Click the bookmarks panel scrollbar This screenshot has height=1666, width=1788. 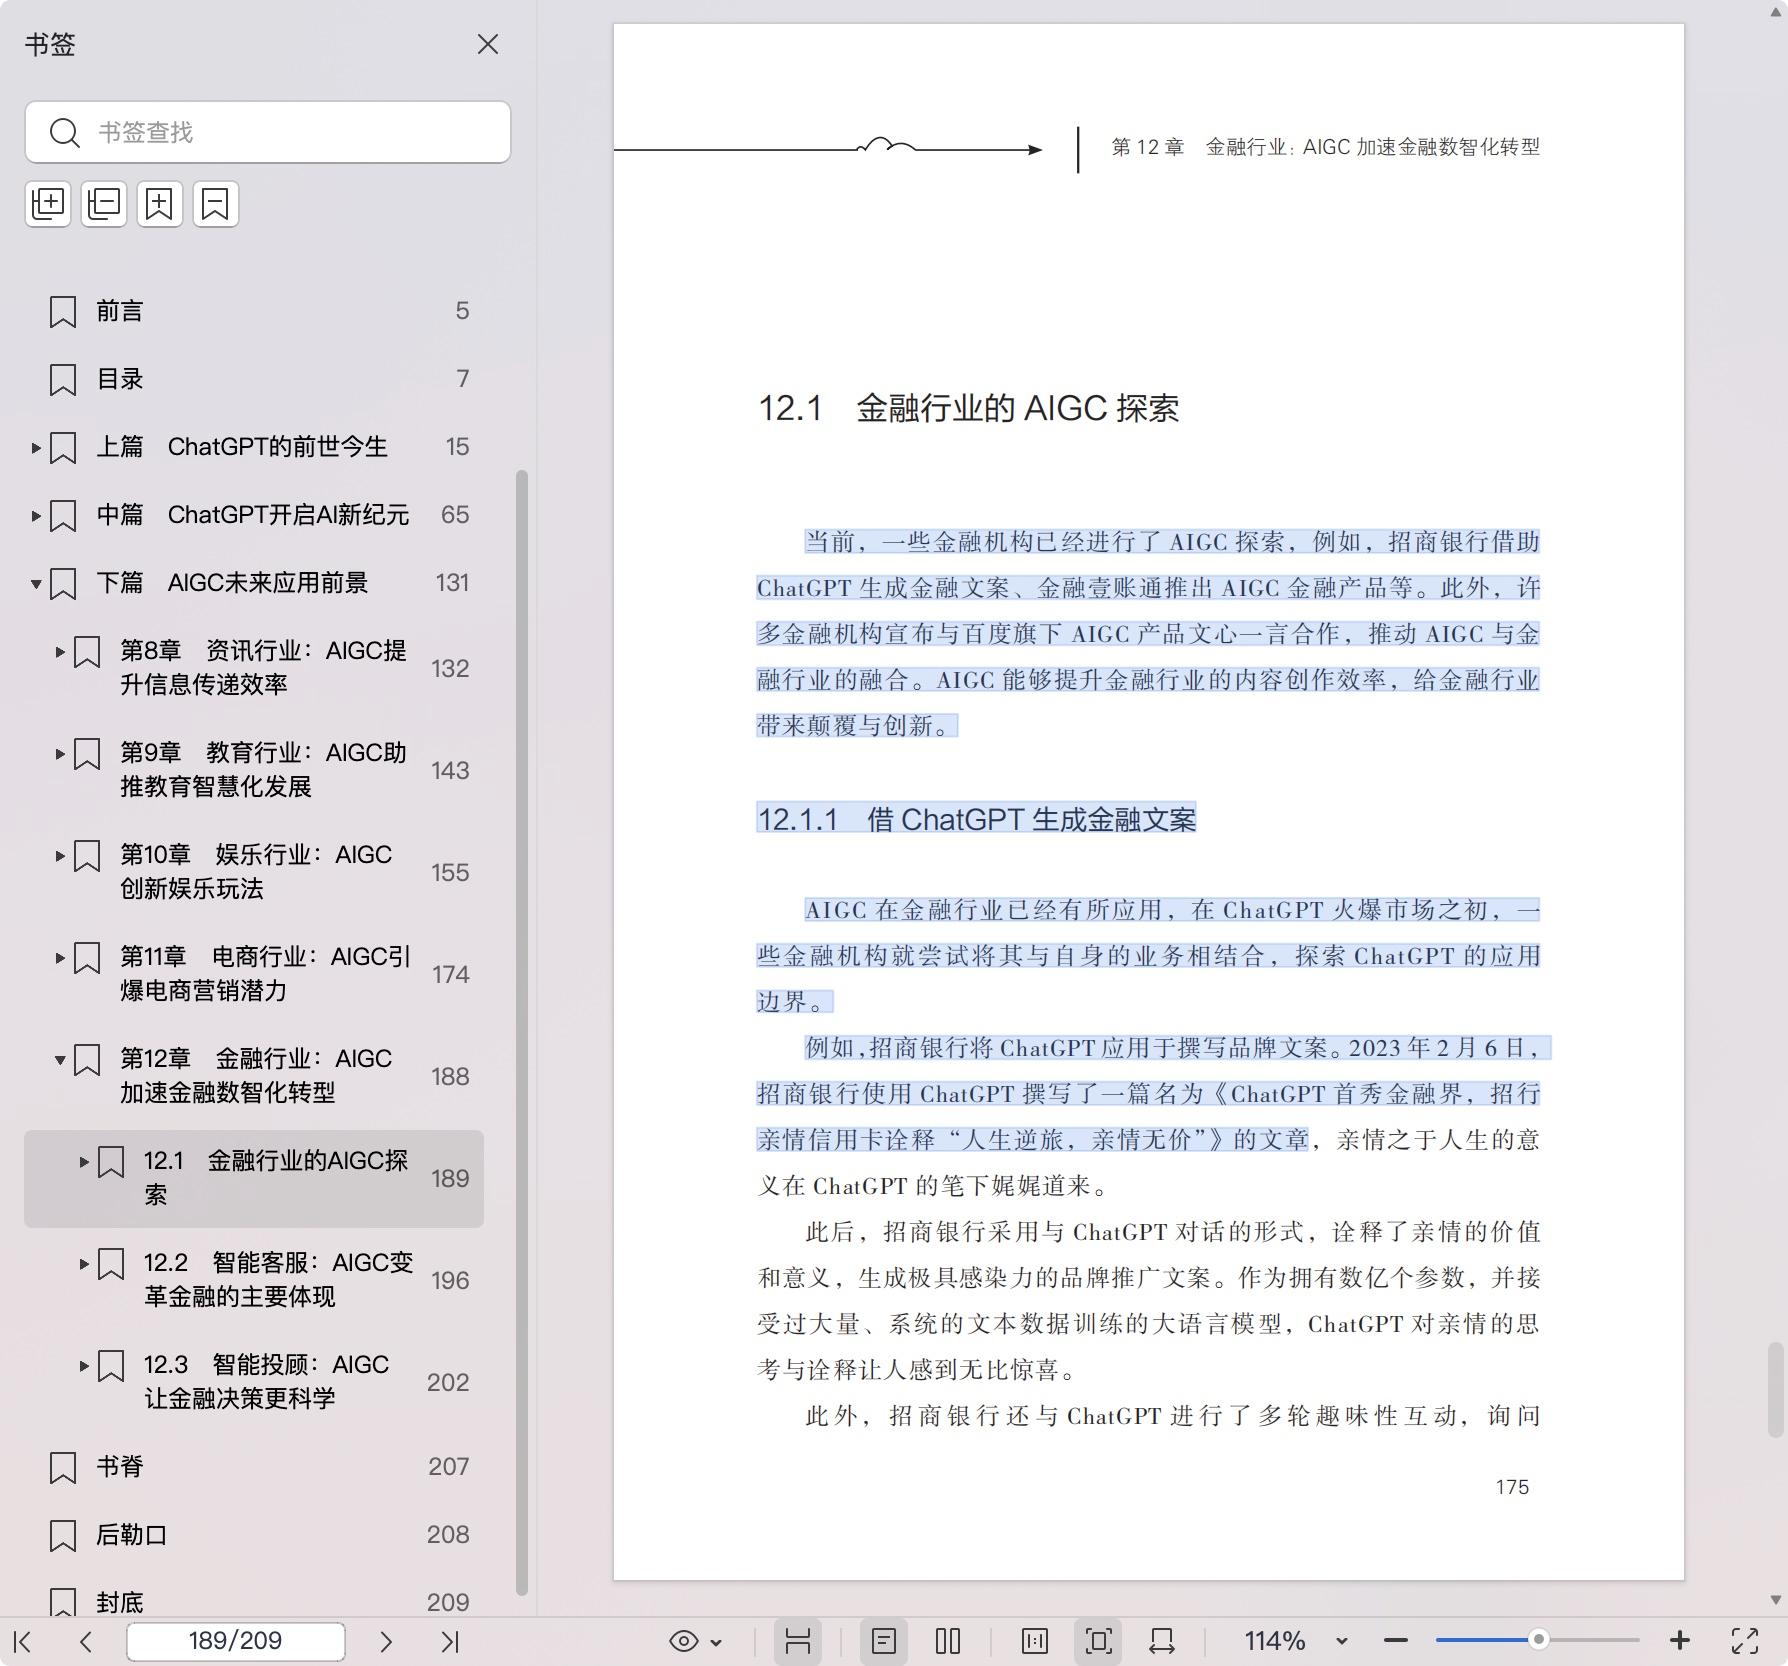coord(521,1032)
